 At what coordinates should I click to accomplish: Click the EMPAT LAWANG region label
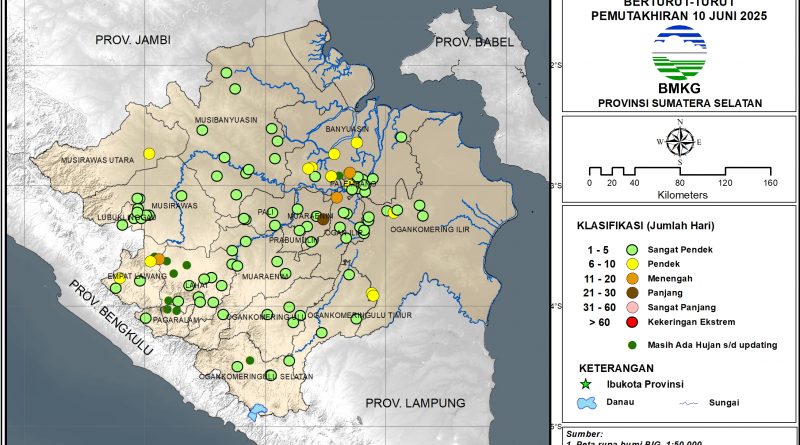point(137,276)
